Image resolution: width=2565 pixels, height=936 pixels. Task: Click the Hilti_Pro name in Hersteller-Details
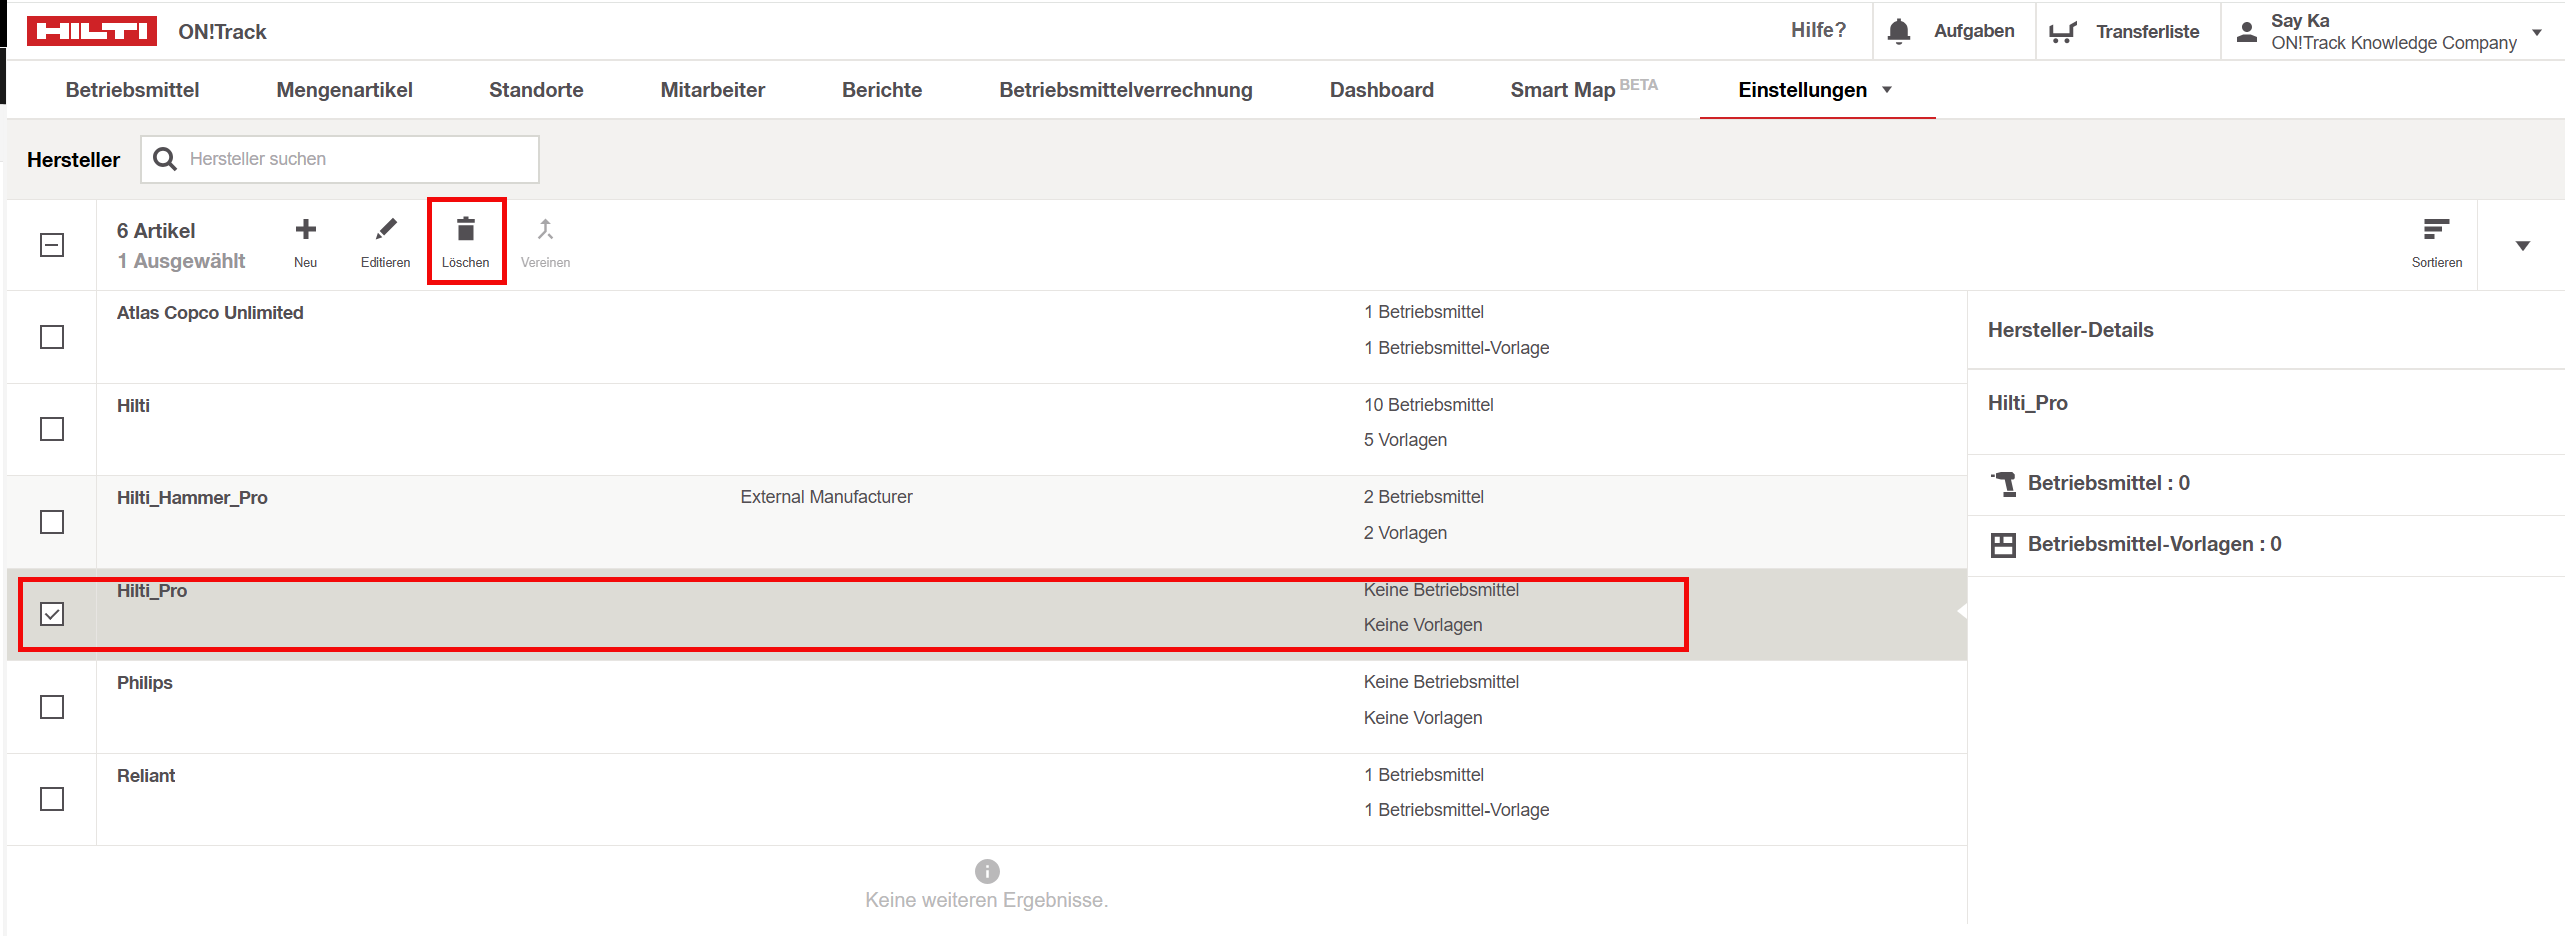point(2027,403)
